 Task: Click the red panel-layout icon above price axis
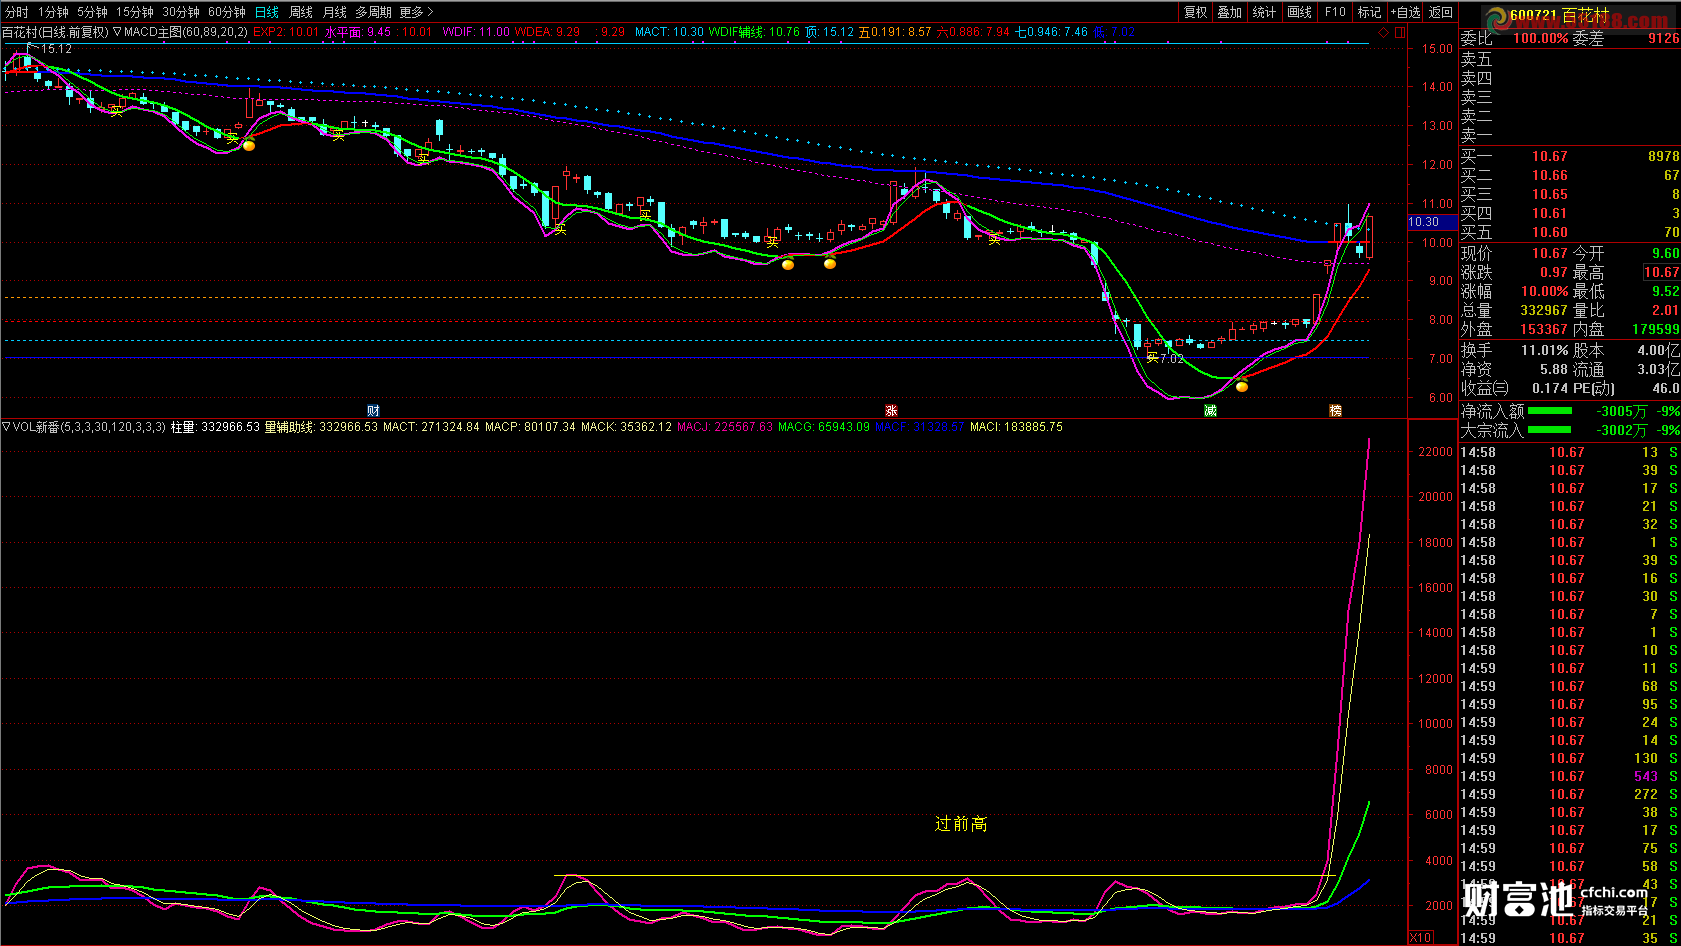pos(1400,32)
